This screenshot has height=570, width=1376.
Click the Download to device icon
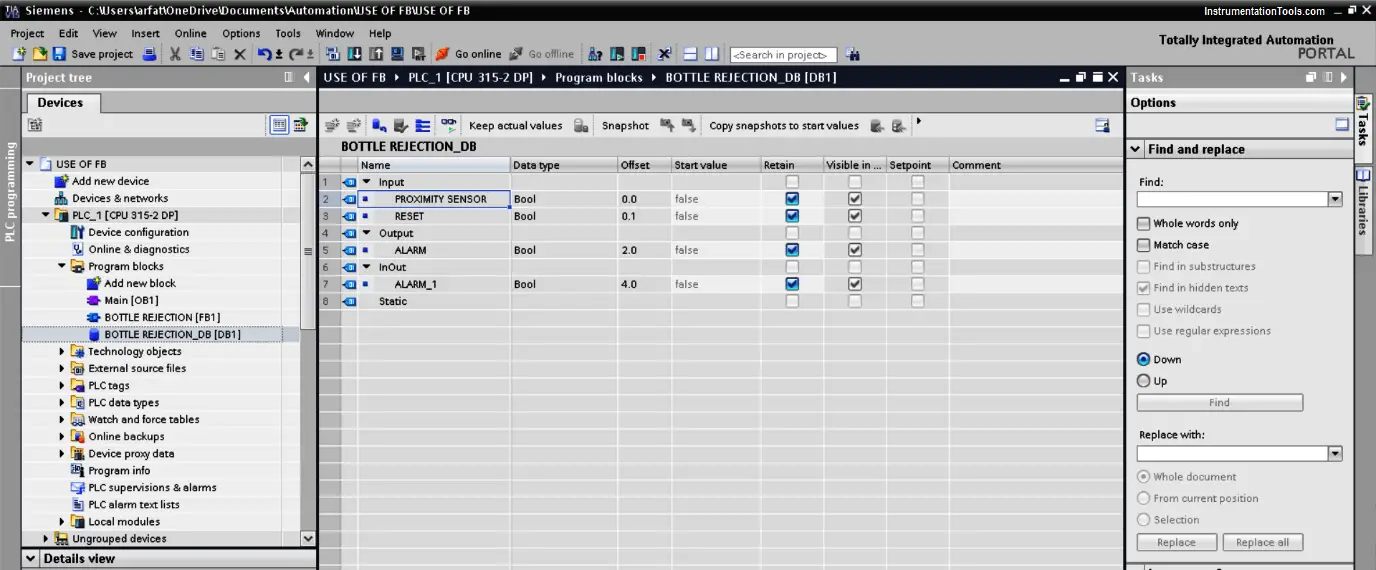pyautogui.click(x=354, y=54)
